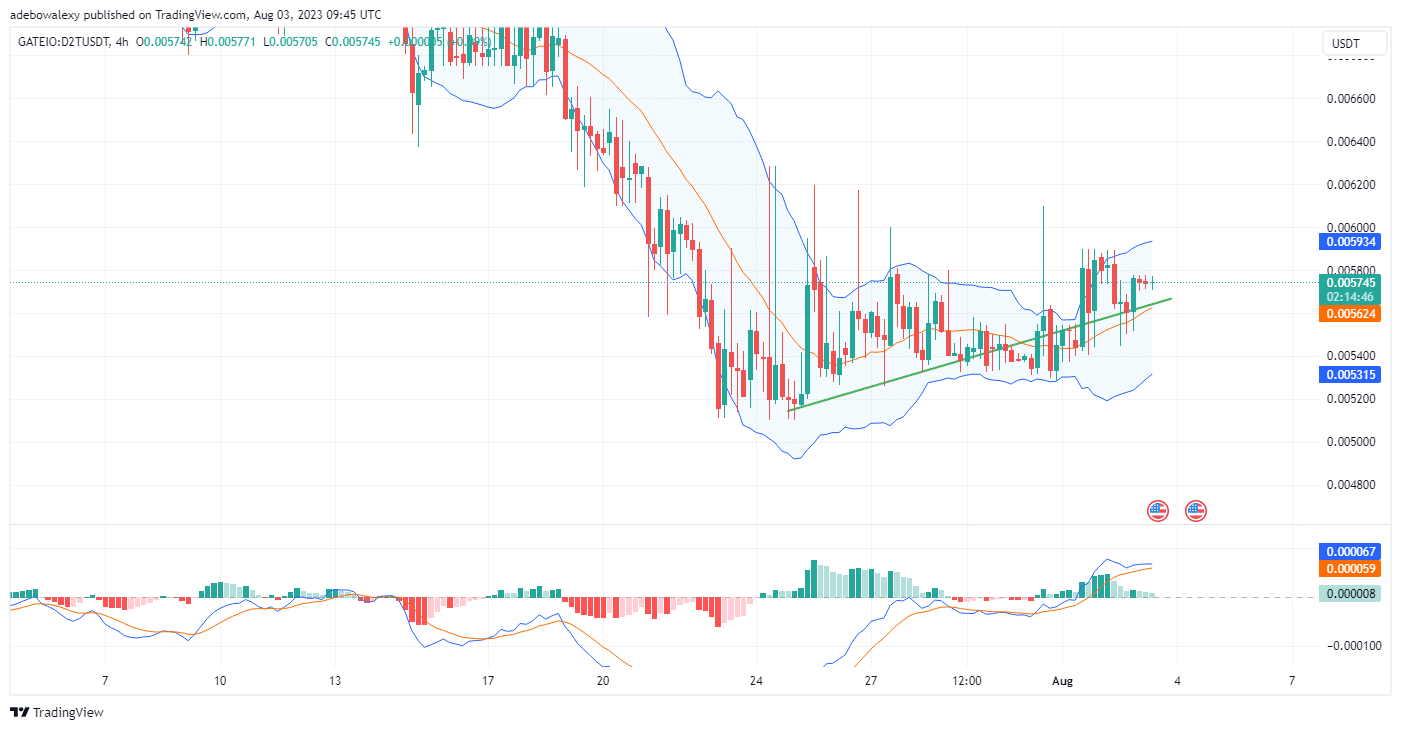This screenshot has height=730, width=1401.
Task: Click the first US flag event marker
Action: tap(1158, 511)
